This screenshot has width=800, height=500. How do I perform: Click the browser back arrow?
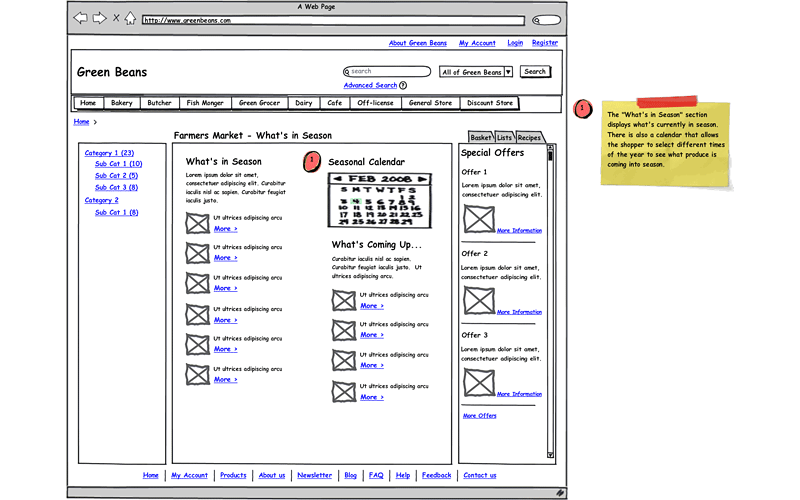(80, 18)
